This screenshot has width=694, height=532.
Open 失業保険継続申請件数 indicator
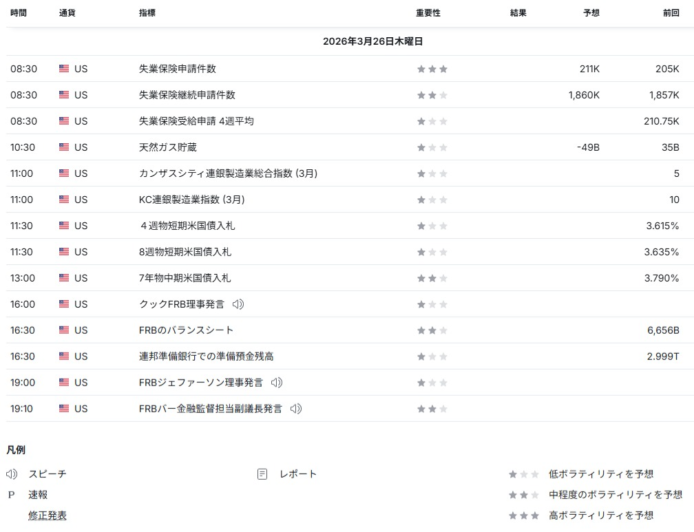coord(187,95)
